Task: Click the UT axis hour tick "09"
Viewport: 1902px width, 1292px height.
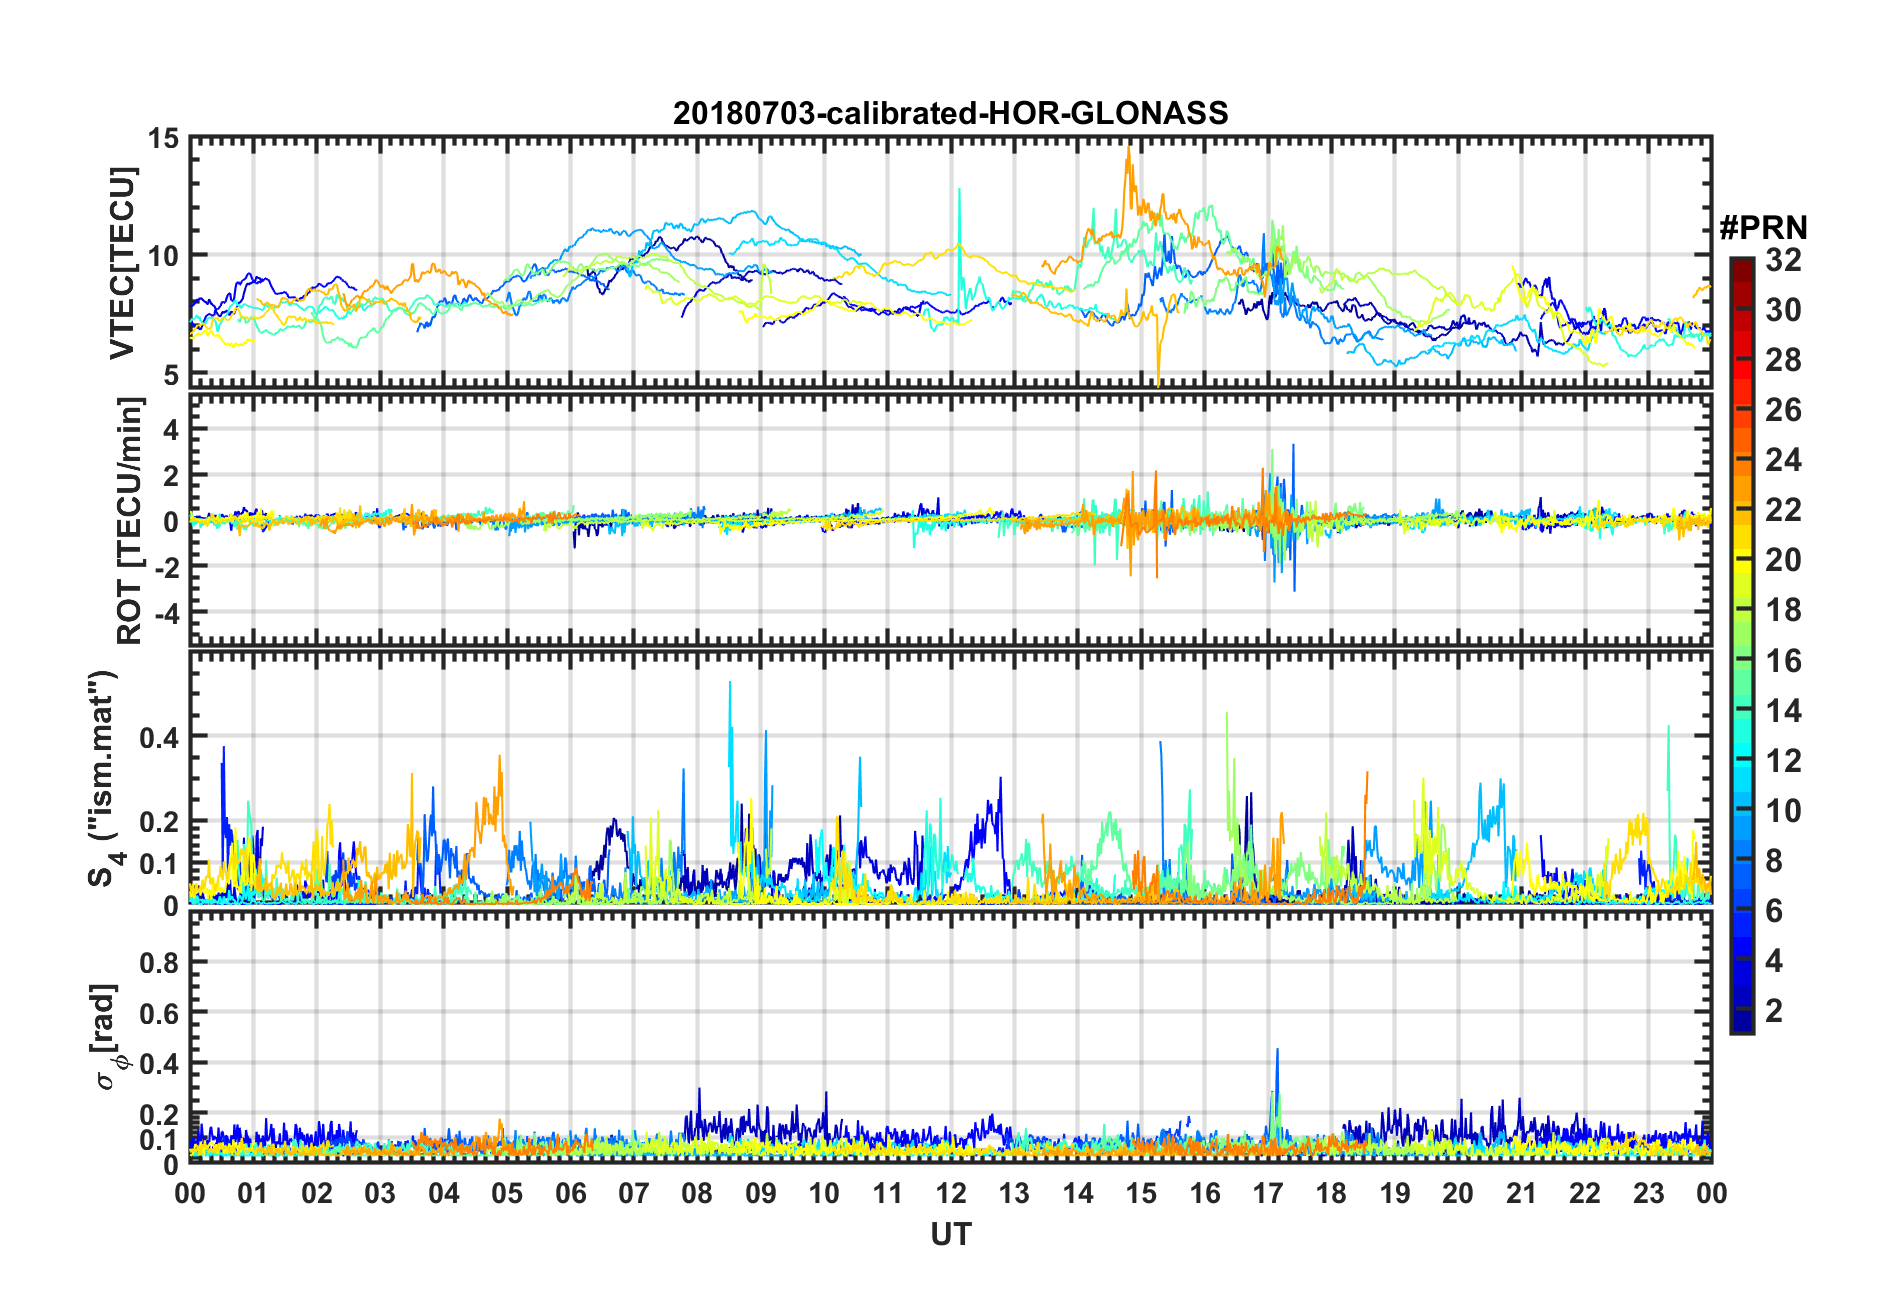Action: tap(761, 1193)
